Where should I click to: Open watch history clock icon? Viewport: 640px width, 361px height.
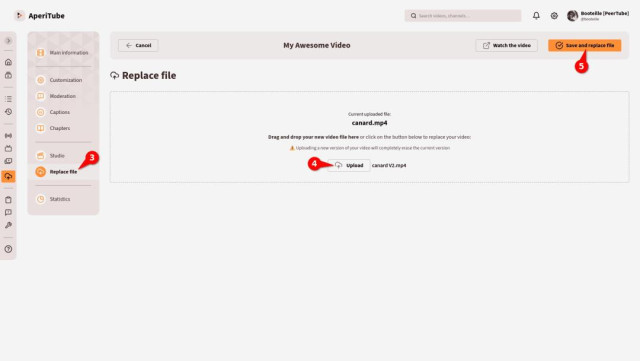tap(8, 111)
